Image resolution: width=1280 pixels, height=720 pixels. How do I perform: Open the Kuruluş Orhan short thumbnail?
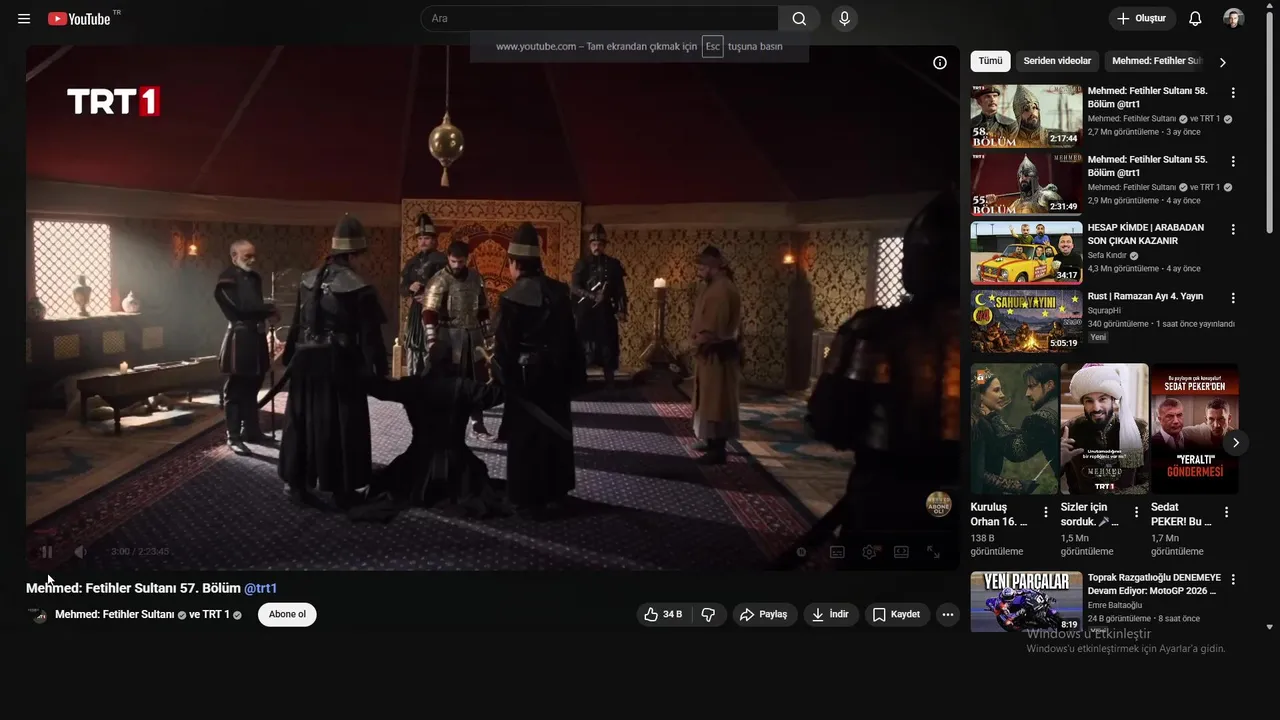(x=1014, y=429)
